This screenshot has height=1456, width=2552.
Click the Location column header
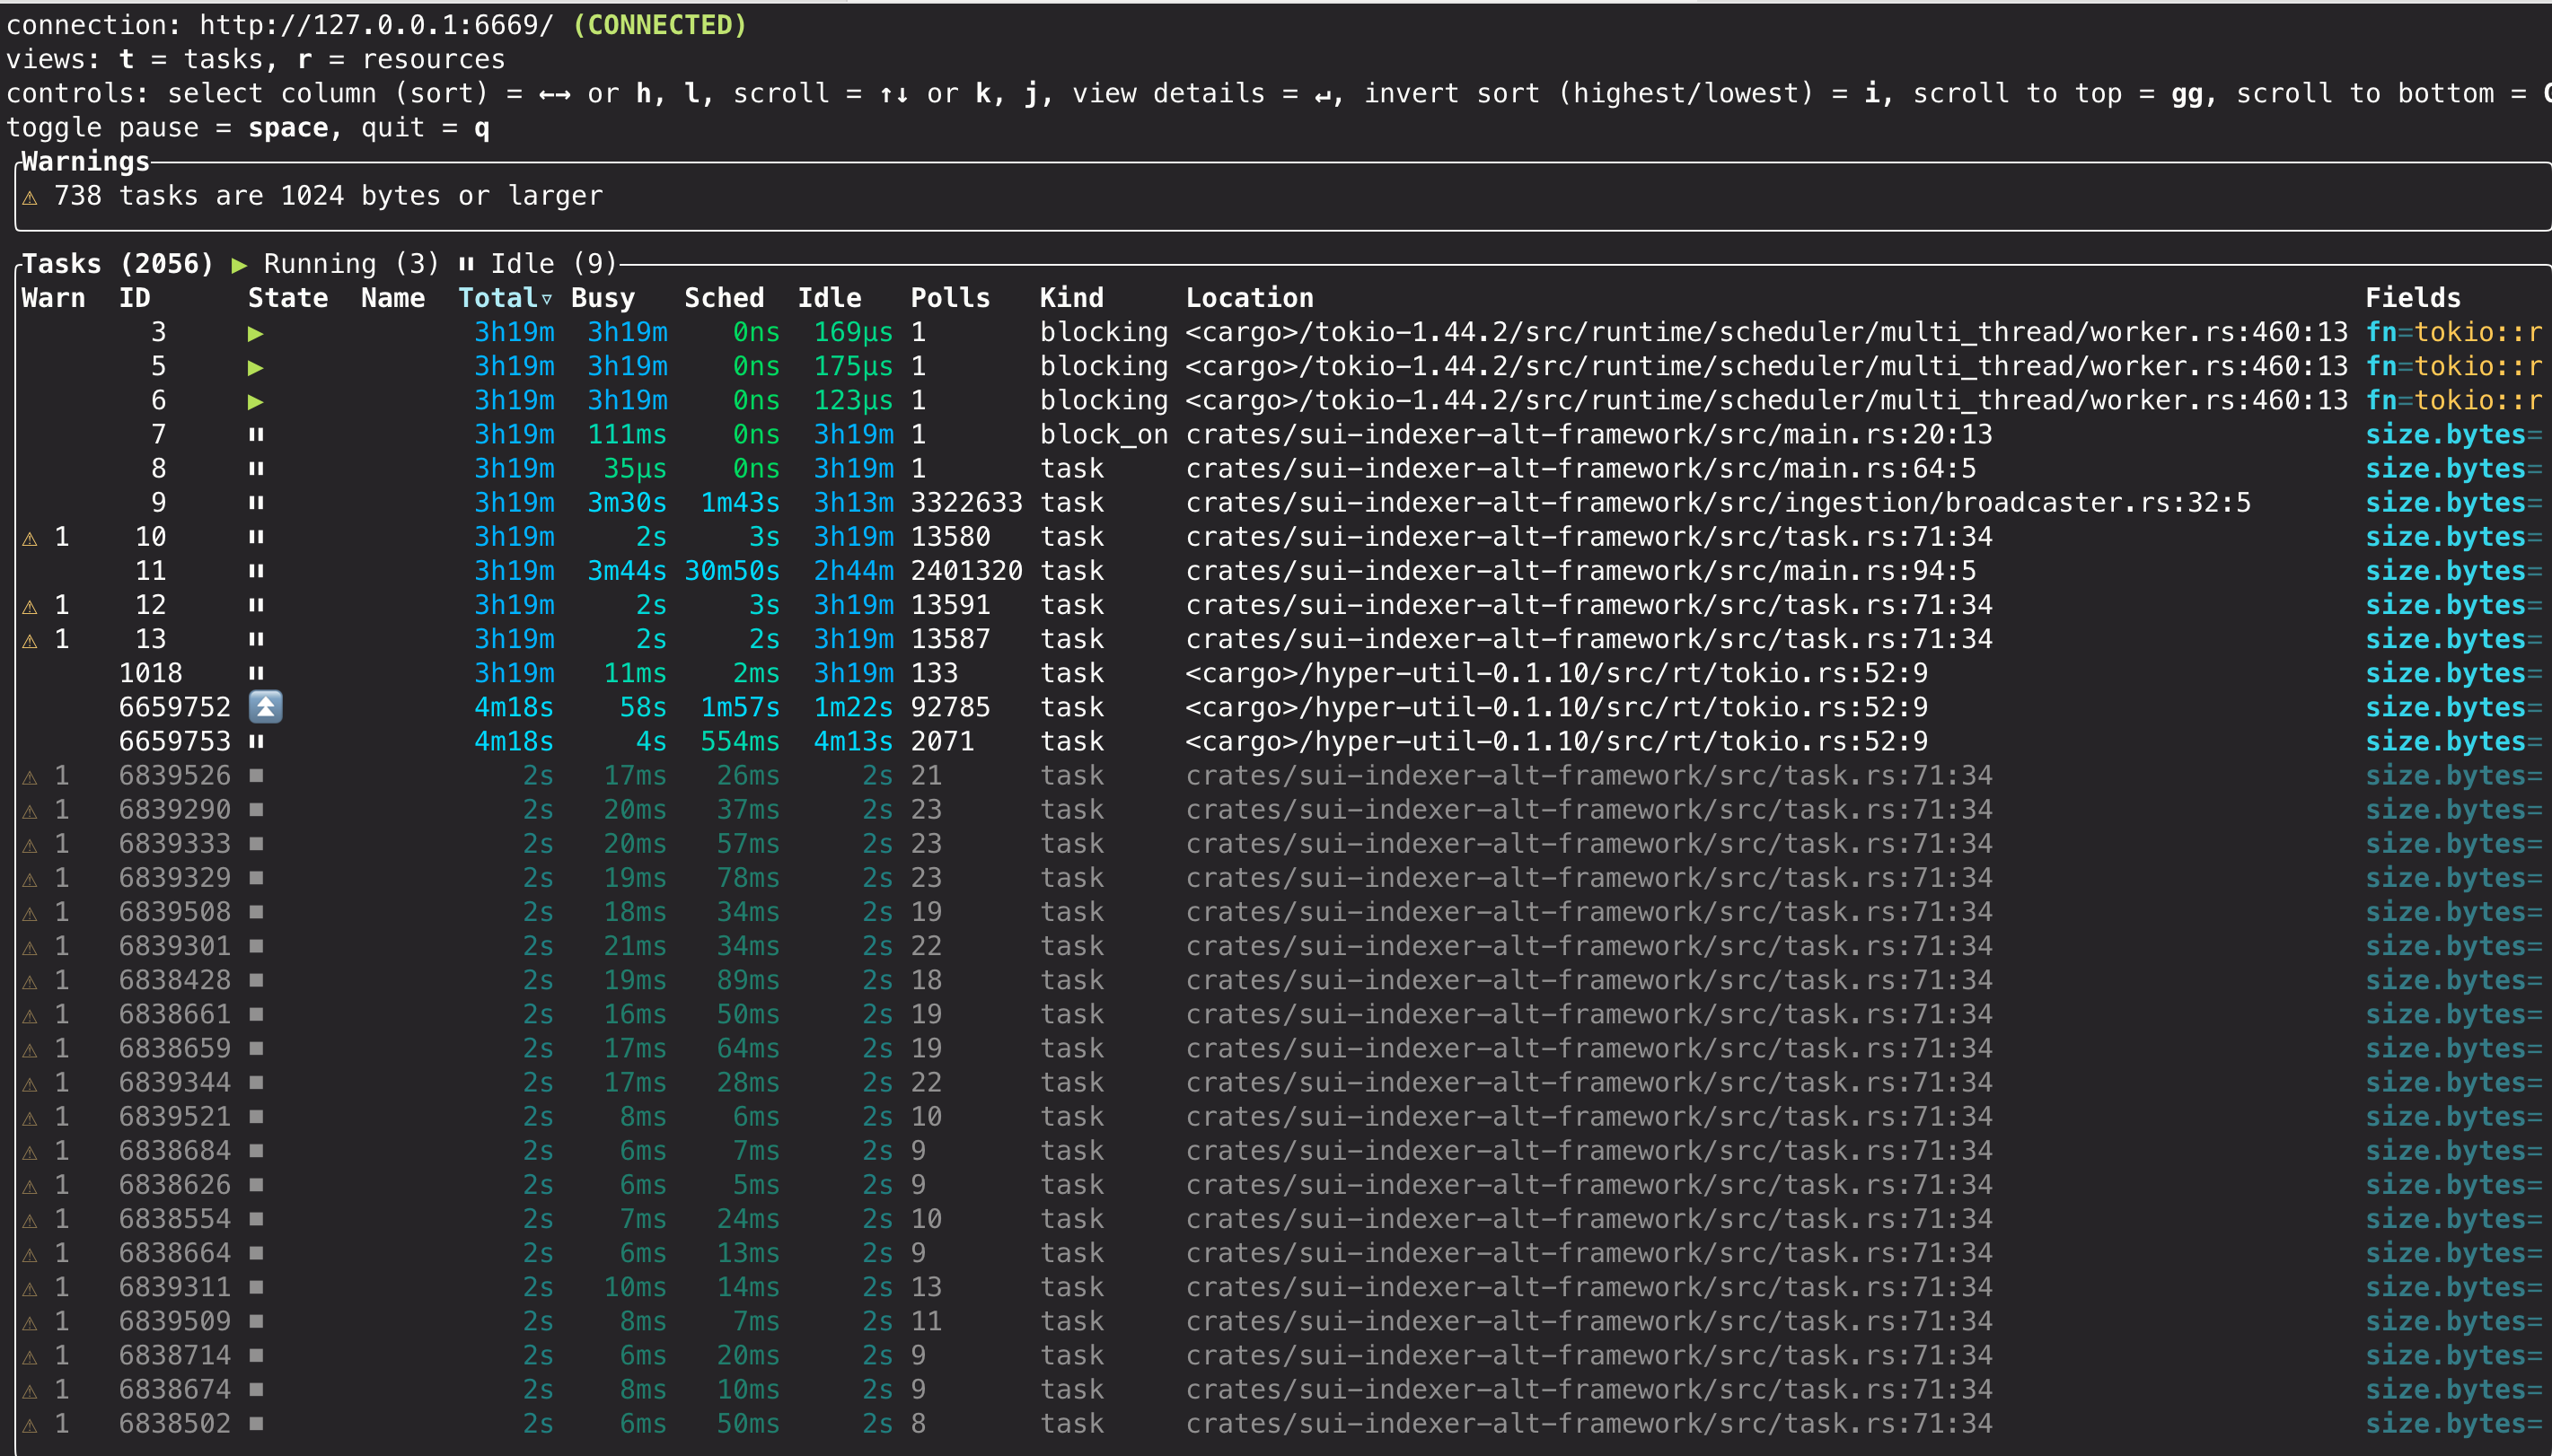click(x=1248, y=298)
